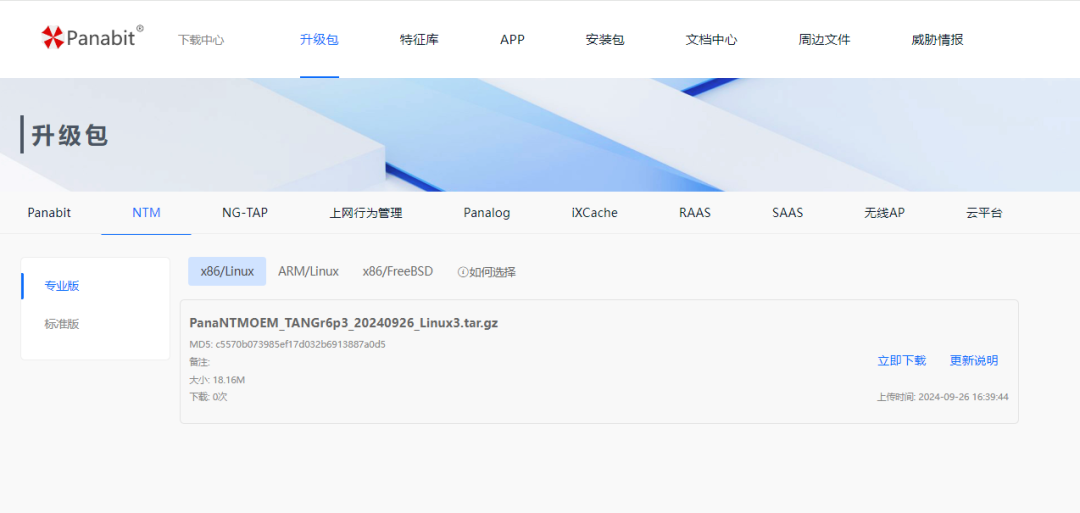Click the info icon beside 如何选择
The height and width of the screenshot is (513, 1080).
(463, 272)
